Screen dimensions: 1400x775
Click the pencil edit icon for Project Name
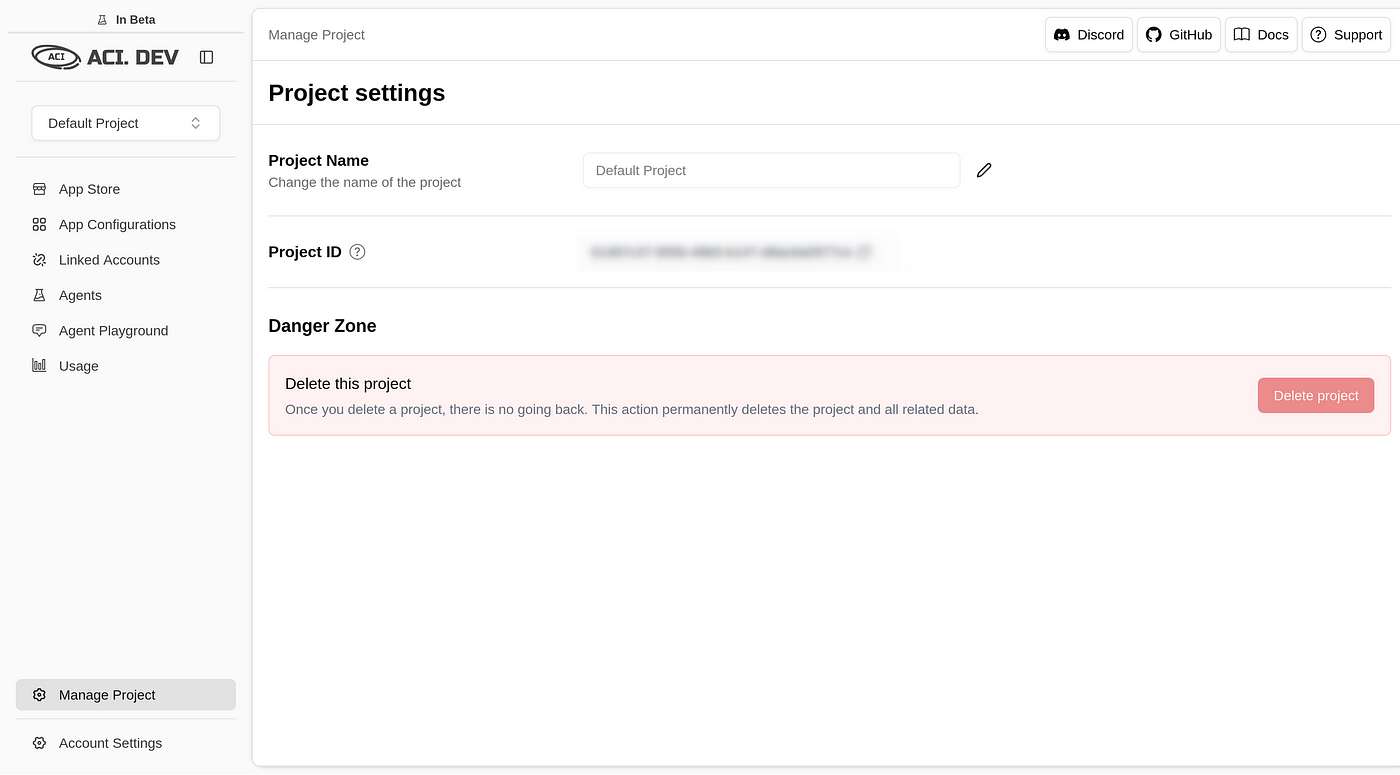(x=984, y=170)
